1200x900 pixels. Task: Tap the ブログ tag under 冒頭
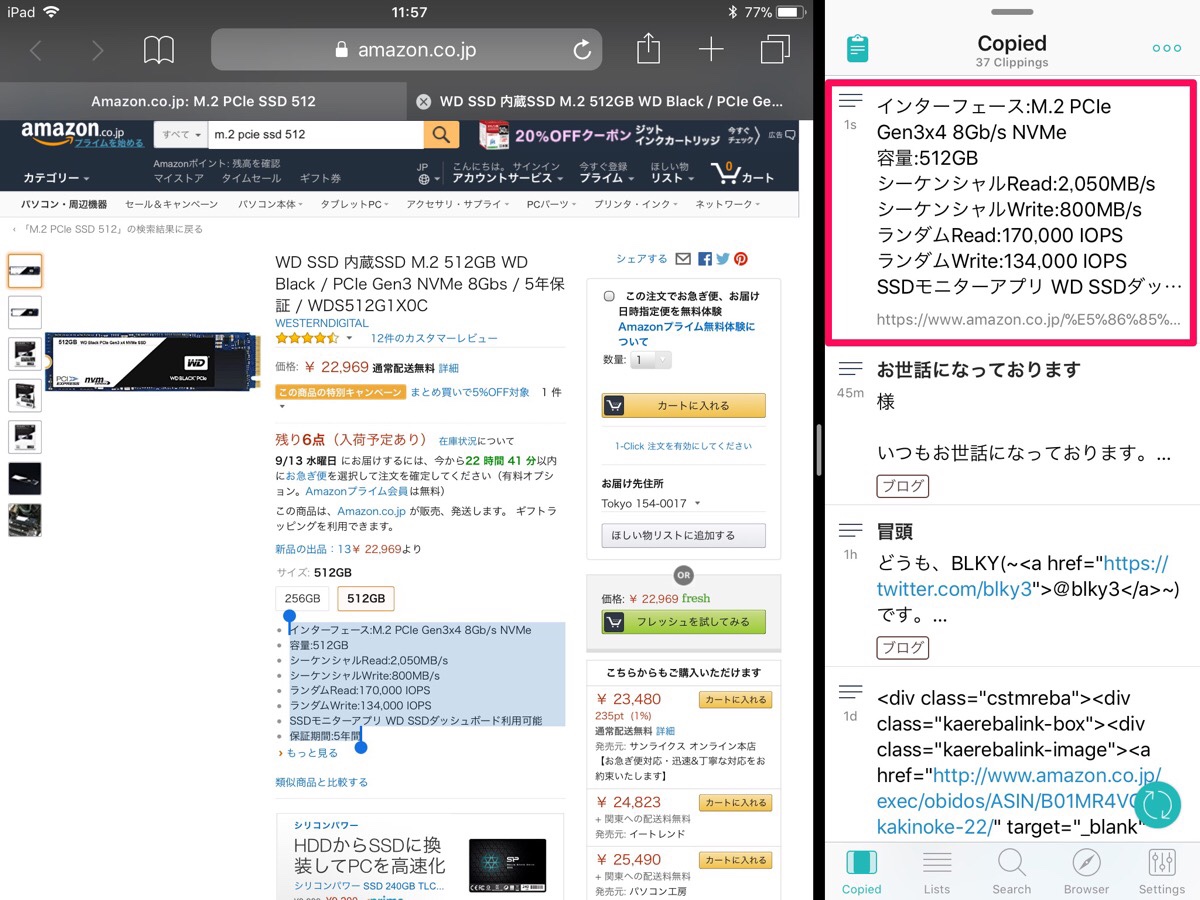click(903, 647)
